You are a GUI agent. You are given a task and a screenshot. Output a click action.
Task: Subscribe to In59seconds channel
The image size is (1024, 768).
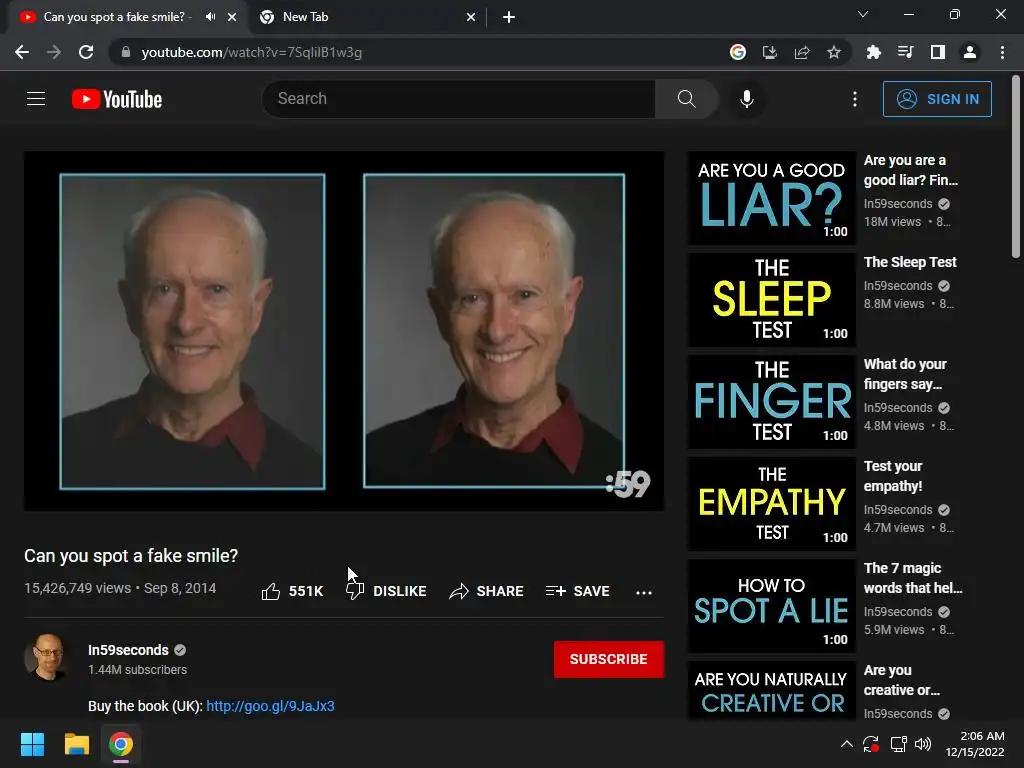point(609,659)
